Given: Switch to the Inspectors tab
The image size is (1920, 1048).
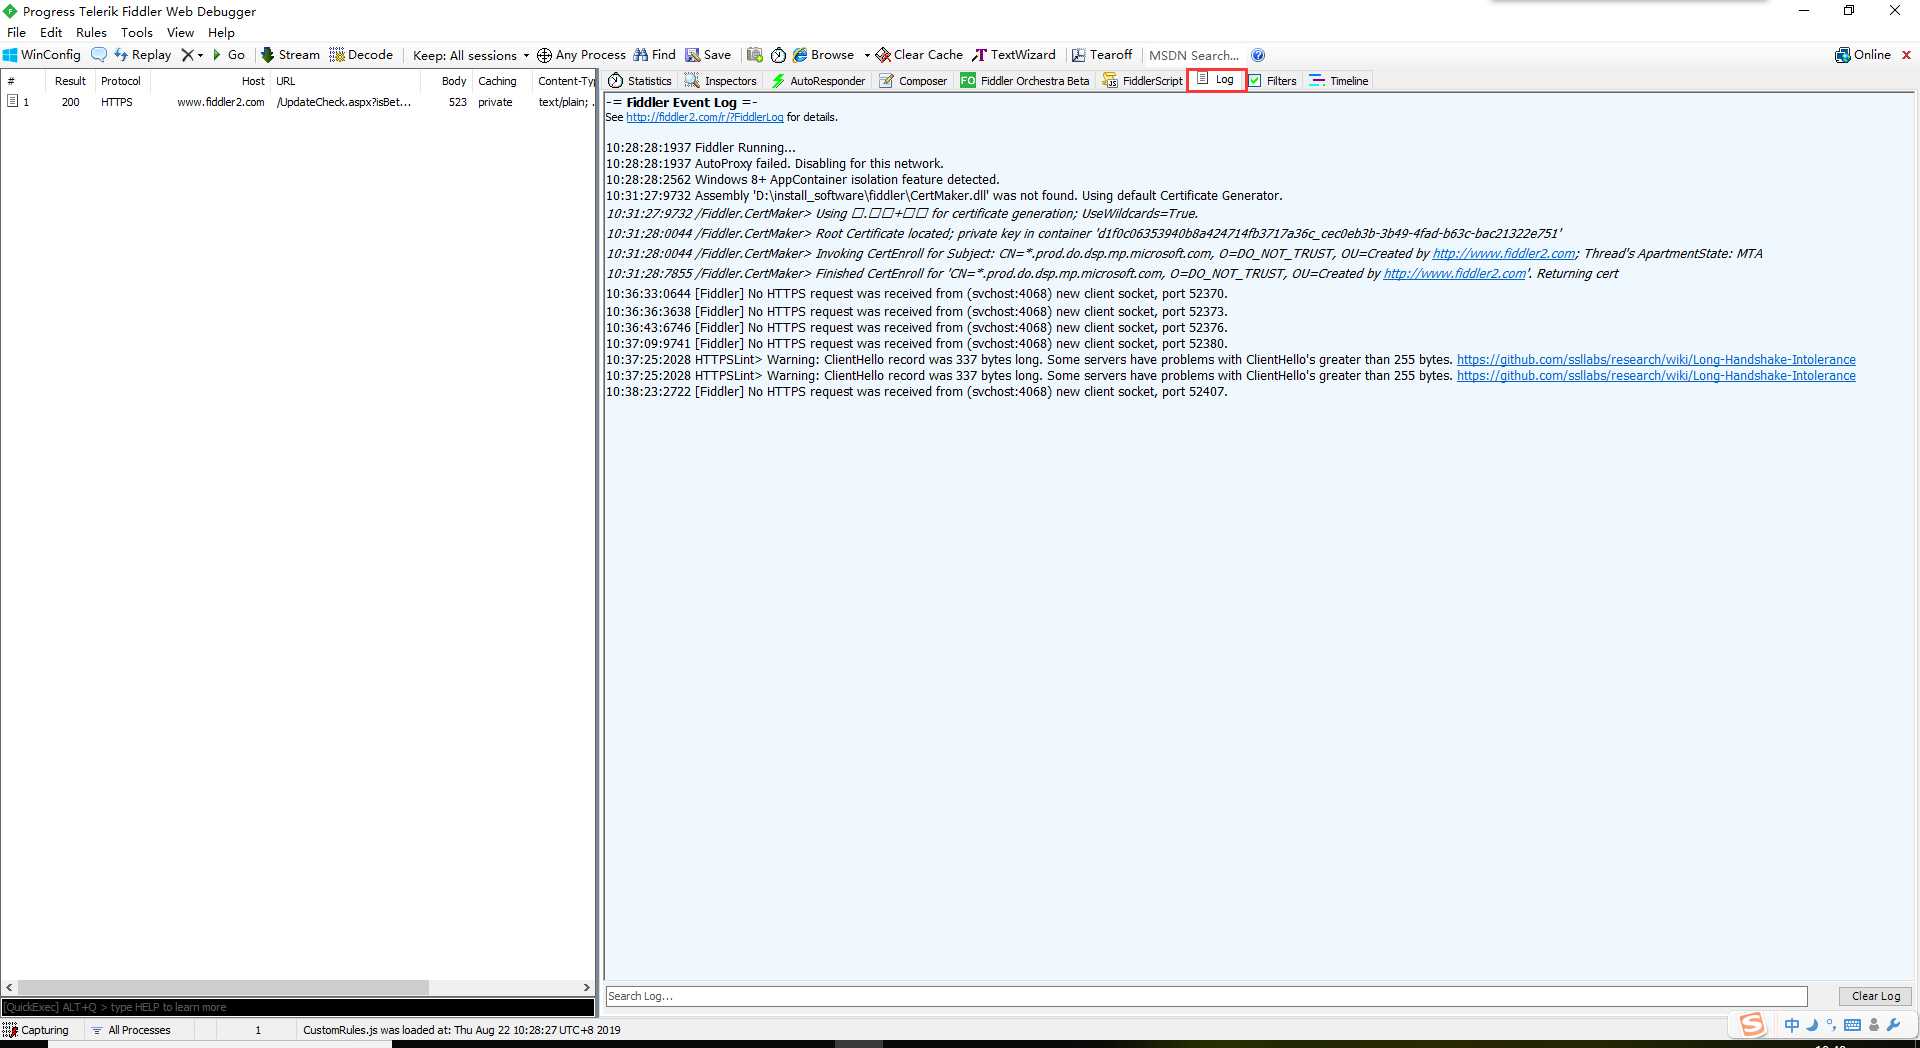Looking at the screenshot, I should coord(720,81).
